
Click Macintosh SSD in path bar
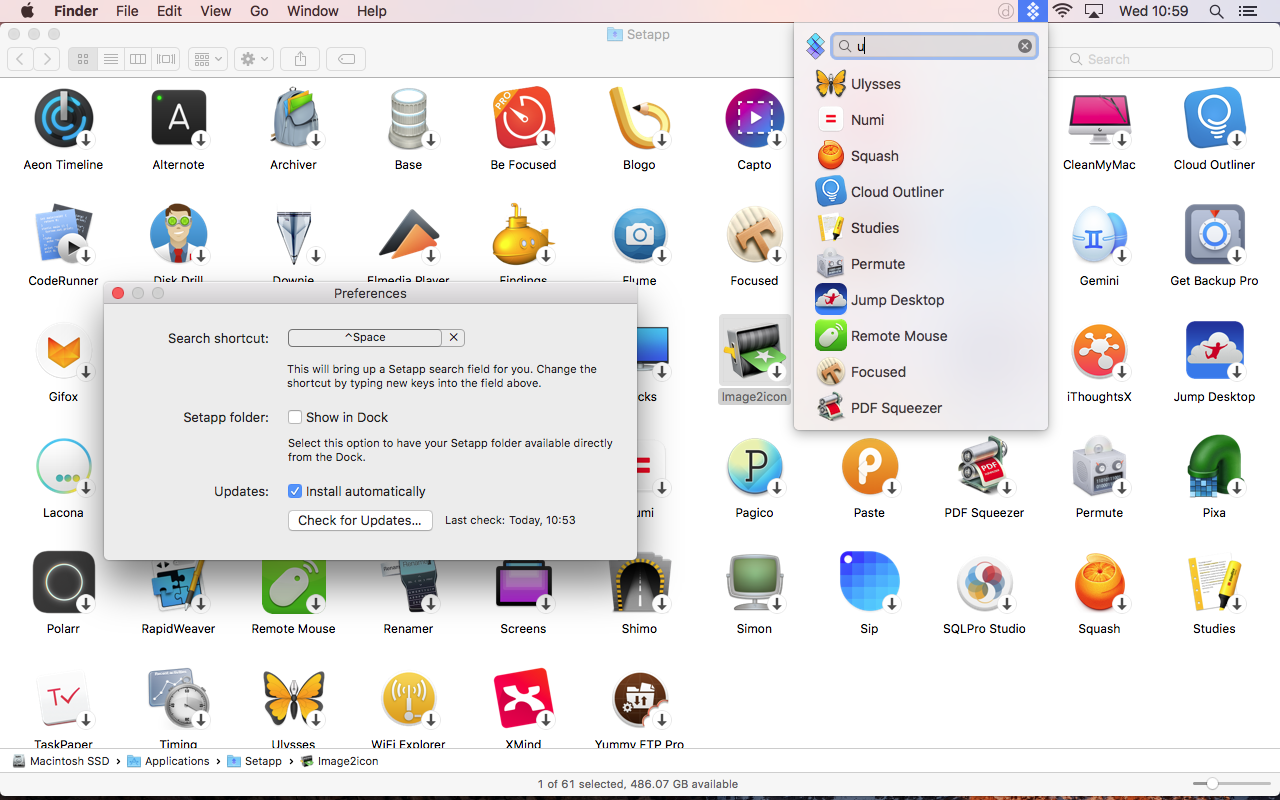pyautogui.click(x=60, y=761)
